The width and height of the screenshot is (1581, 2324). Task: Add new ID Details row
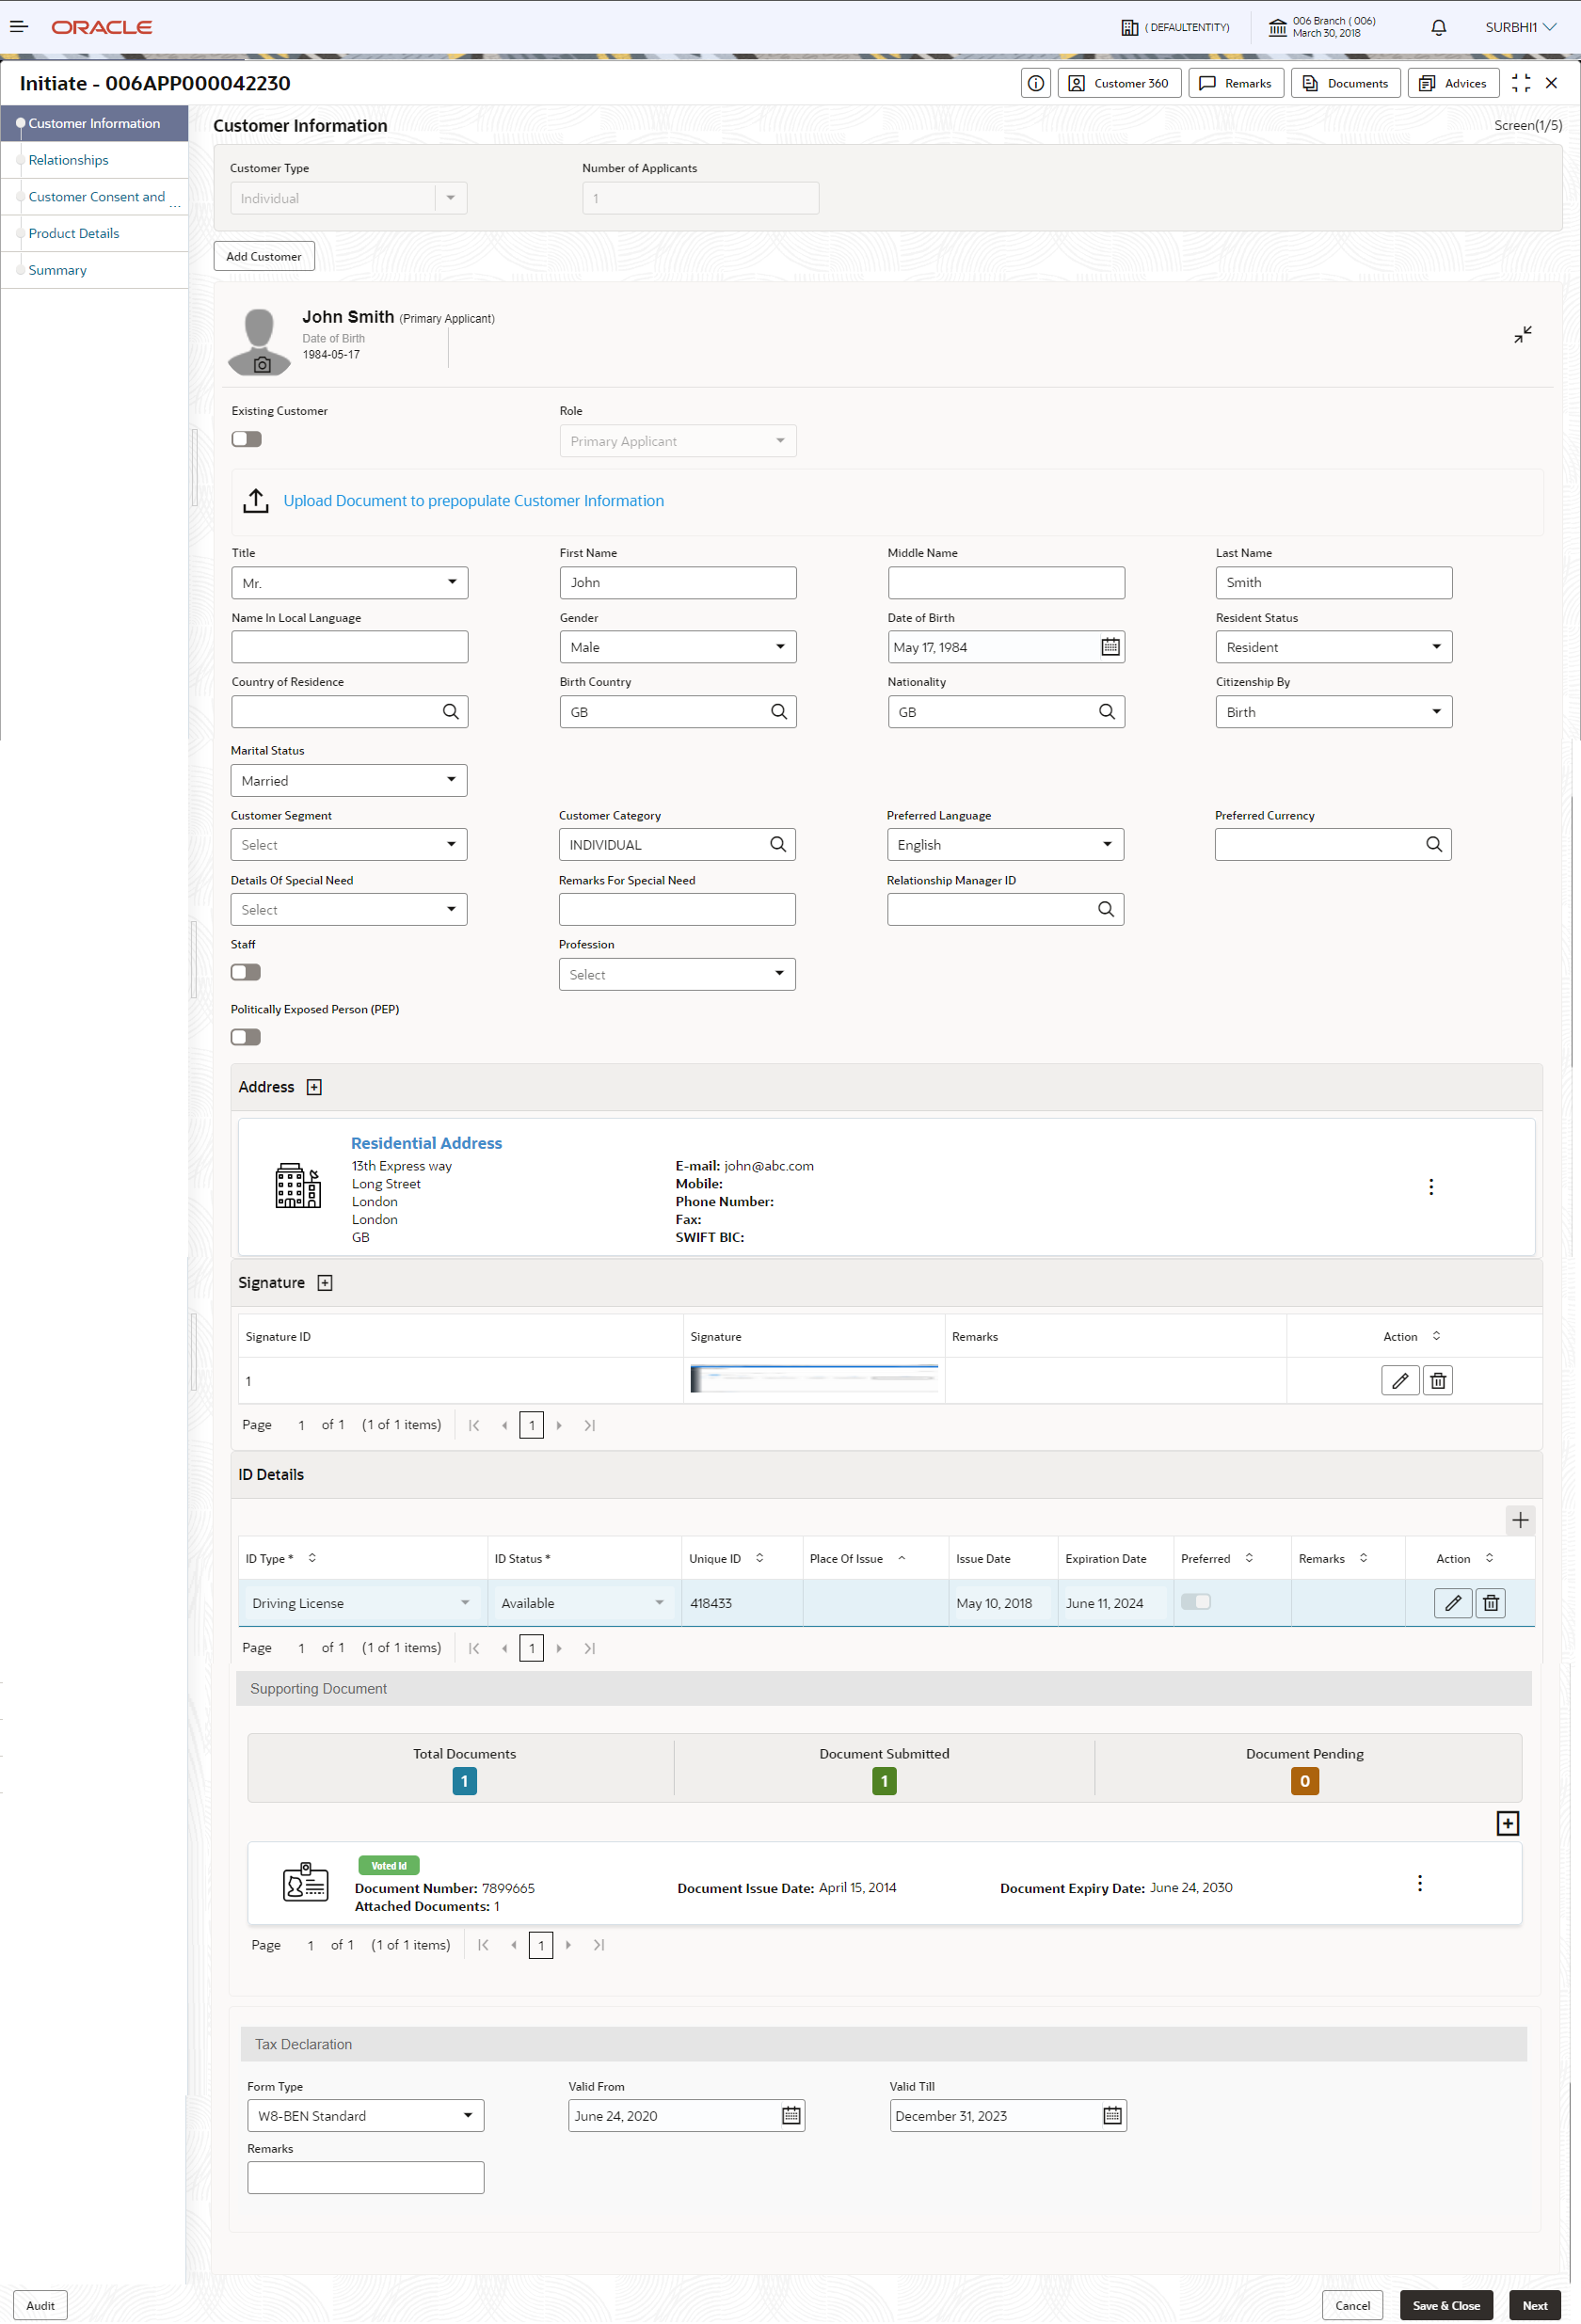pyautogui.click(x=1520, y=1520)
